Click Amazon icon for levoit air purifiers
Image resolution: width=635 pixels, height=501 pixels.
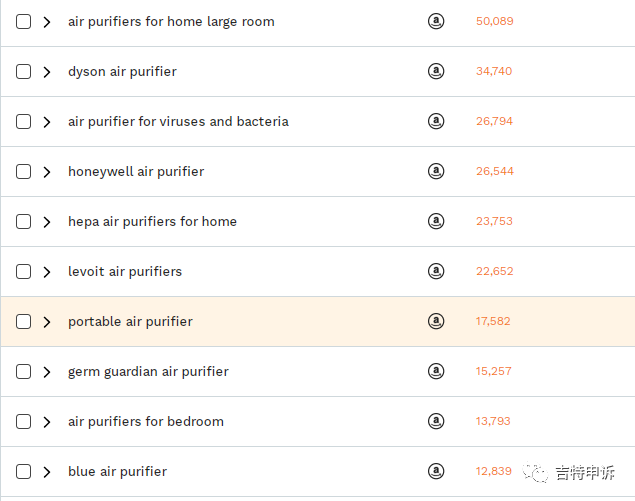coord(436,271)
